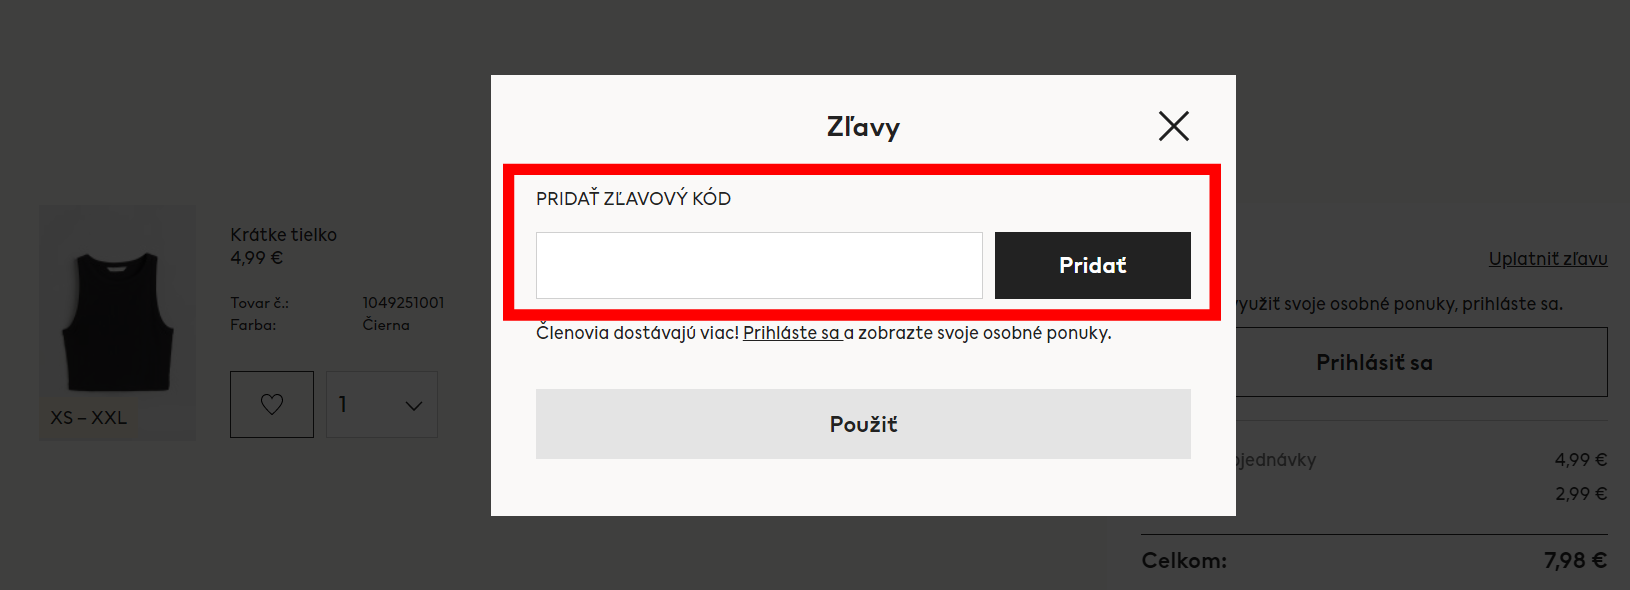The image size is (1630, 590).
Task: Click the Zľavy dialog heading
Action: coord(862,126)
